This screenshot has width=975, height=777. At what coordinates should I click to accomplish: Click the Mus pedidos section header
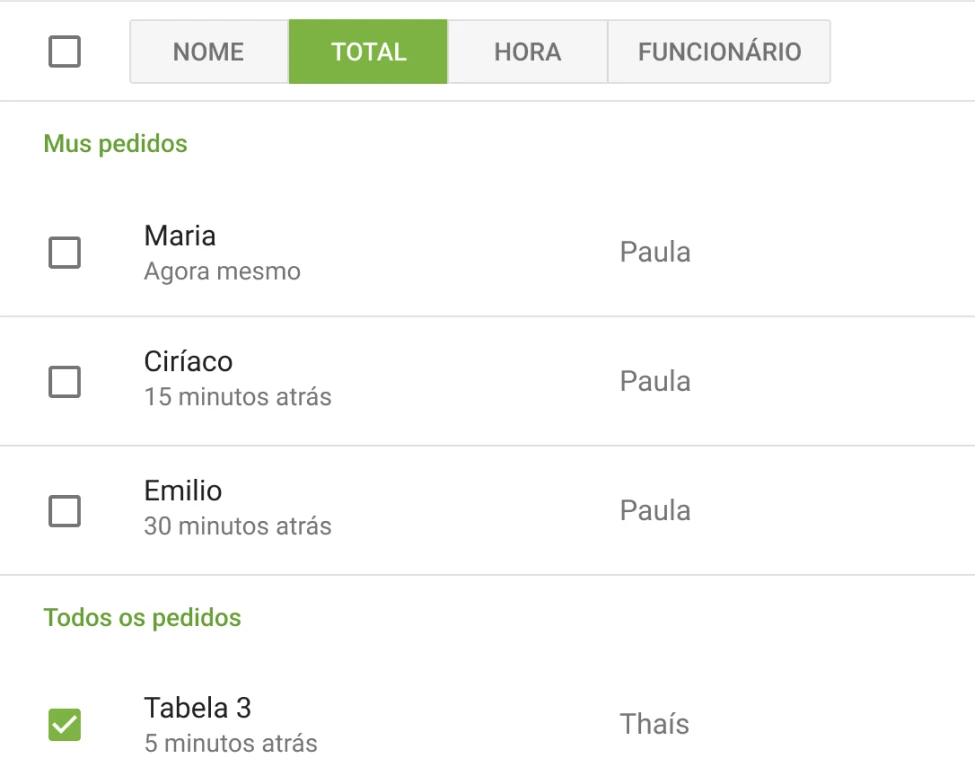115,143
